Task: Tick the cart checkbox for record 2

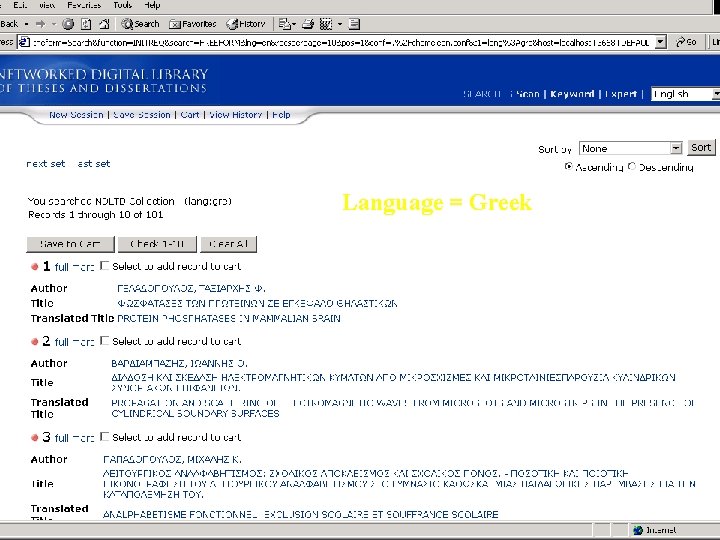Action: pos(105,340)
